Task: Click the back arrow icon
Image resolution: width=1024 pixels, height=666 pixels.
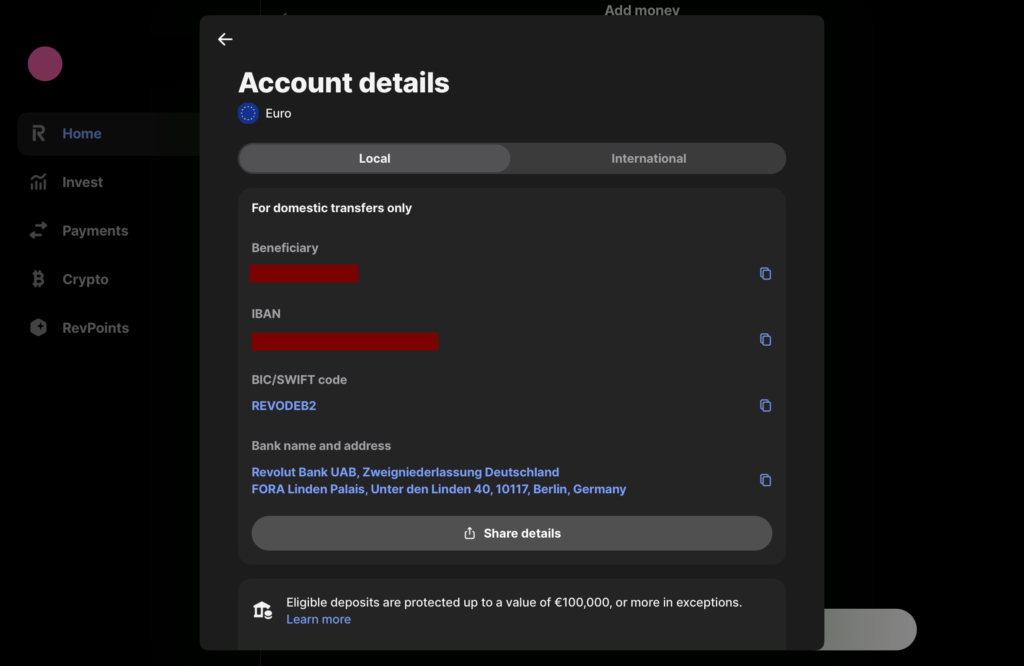Action: click(x=225, y=39)
